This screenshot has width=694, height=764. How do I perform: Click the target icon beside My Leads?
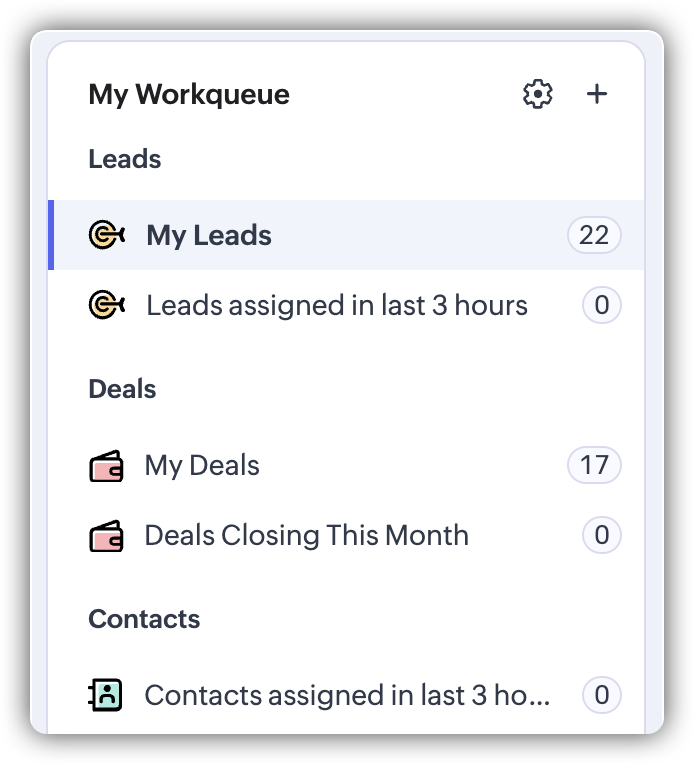tap(106, 236)
